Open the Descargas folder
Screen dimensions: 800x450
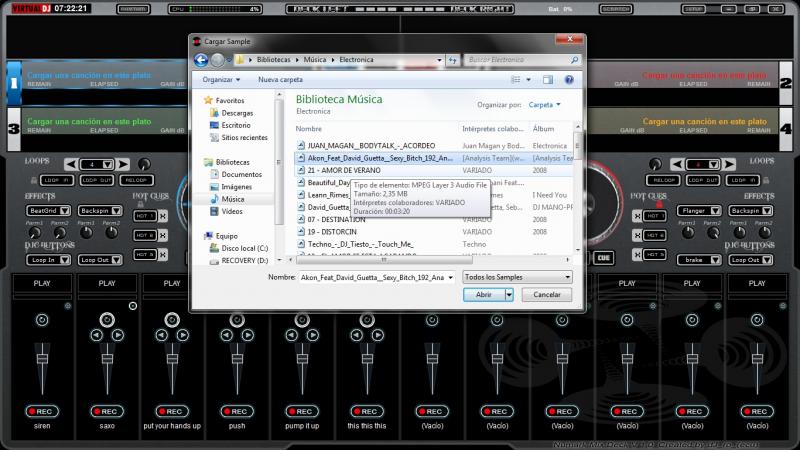[x=237, y=113]
